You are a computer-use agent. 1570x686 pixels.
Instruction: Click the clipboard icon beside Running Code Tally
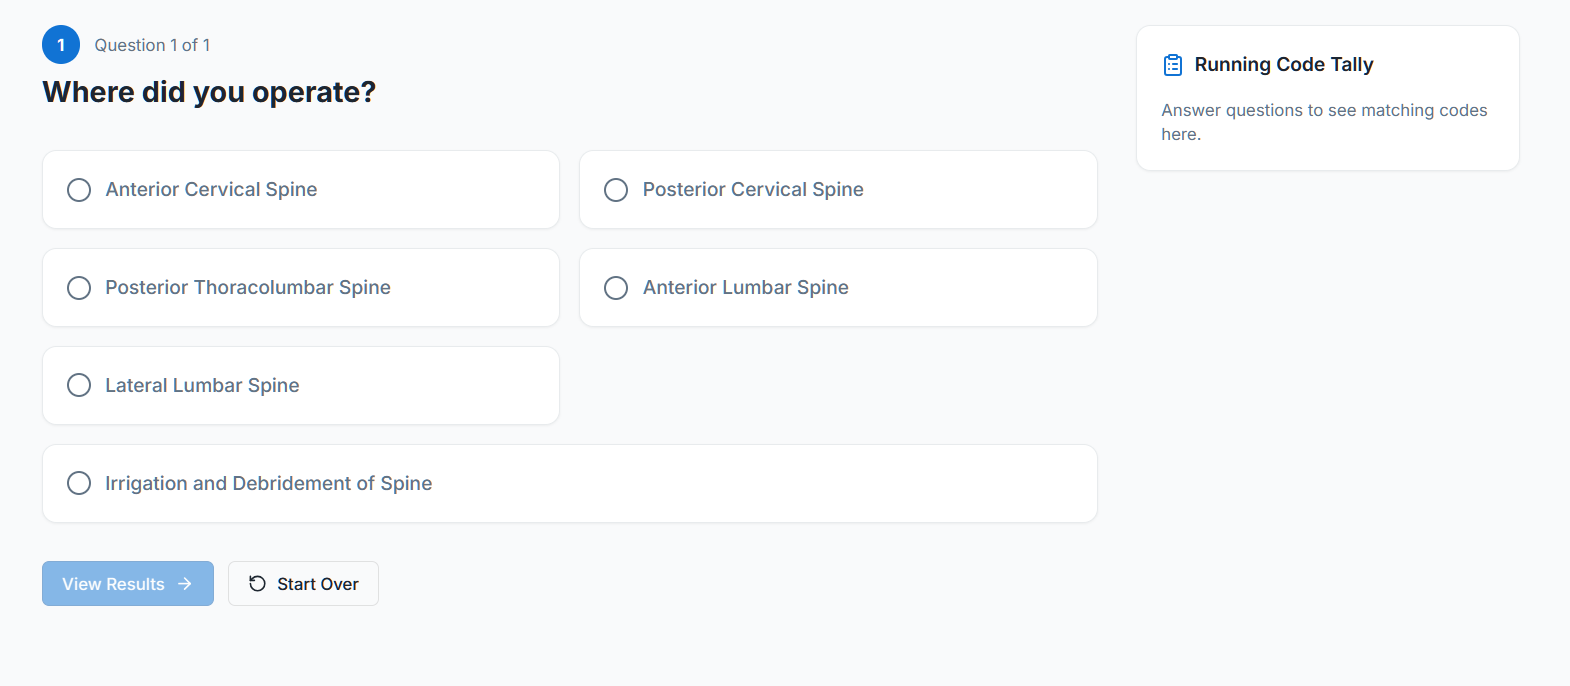[1171, 64]
